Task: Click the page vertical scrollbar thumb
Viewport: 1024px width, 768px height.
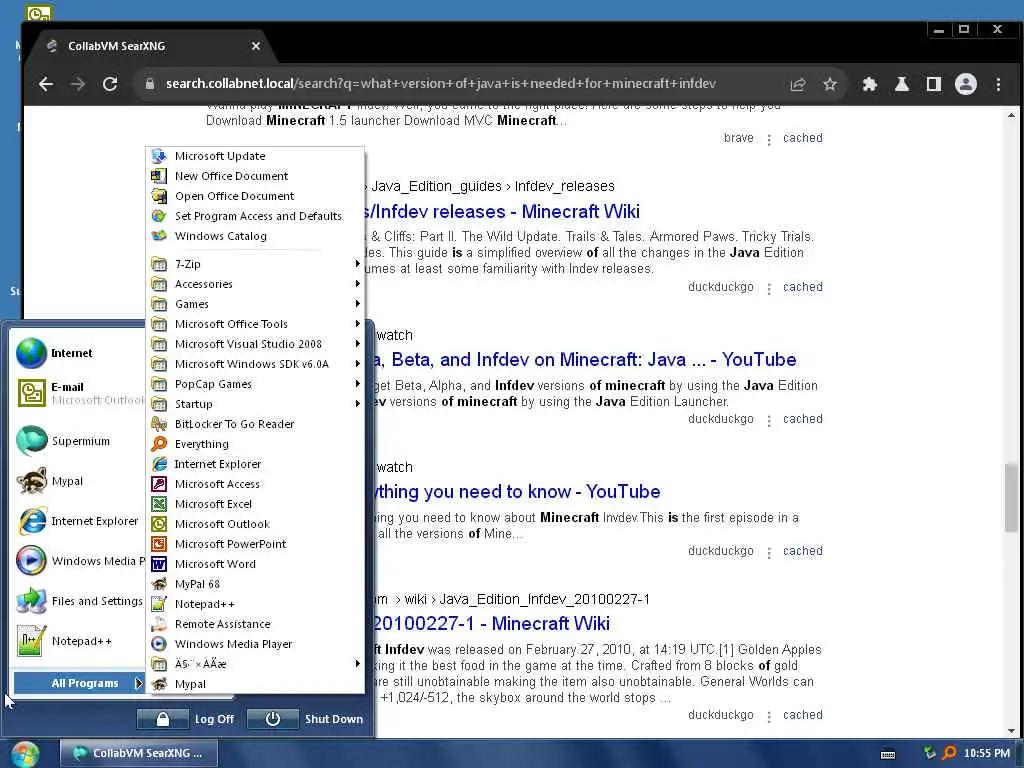Action: tap(1011, 498)
